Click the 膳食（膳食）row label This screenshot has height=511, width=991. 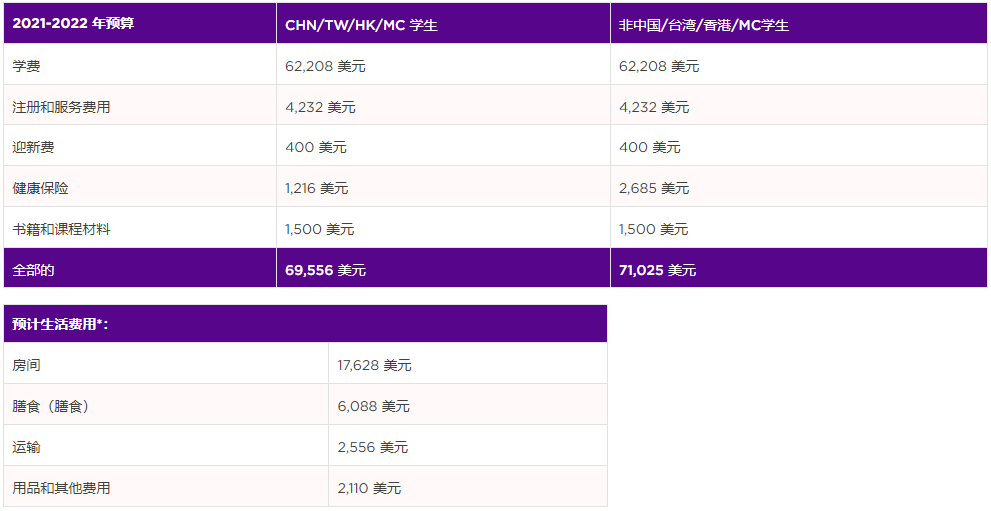[51, 406]
